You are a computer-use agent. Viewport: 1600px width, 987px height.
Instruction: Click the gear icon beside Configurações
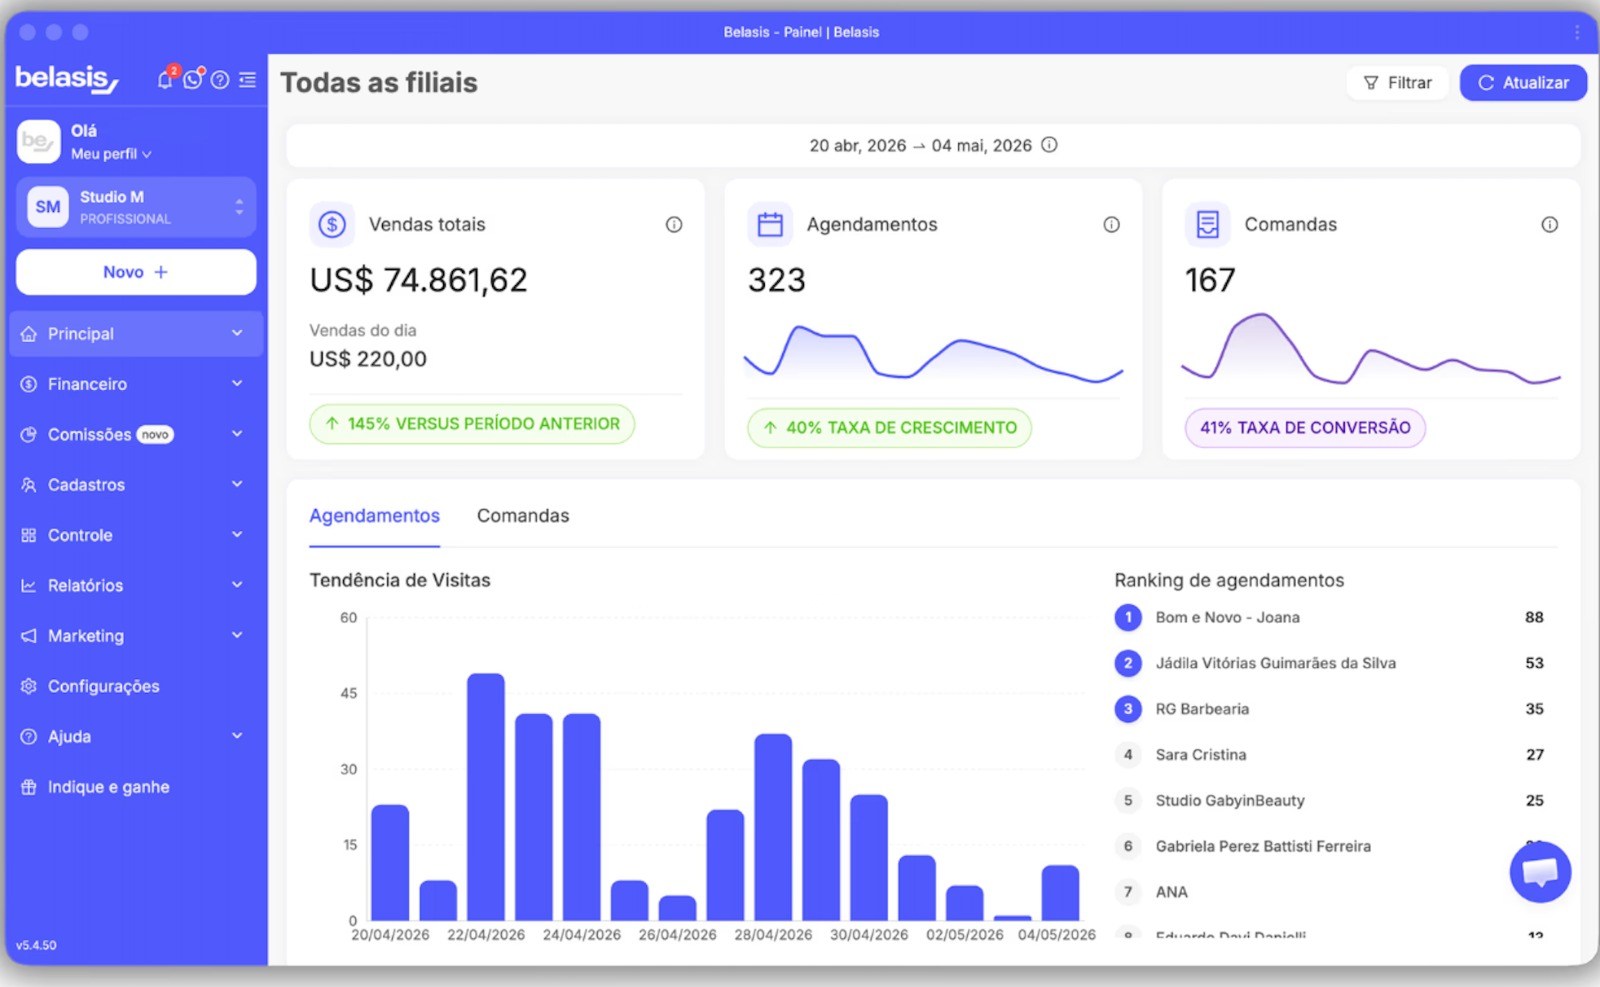[x=29, y=686]
